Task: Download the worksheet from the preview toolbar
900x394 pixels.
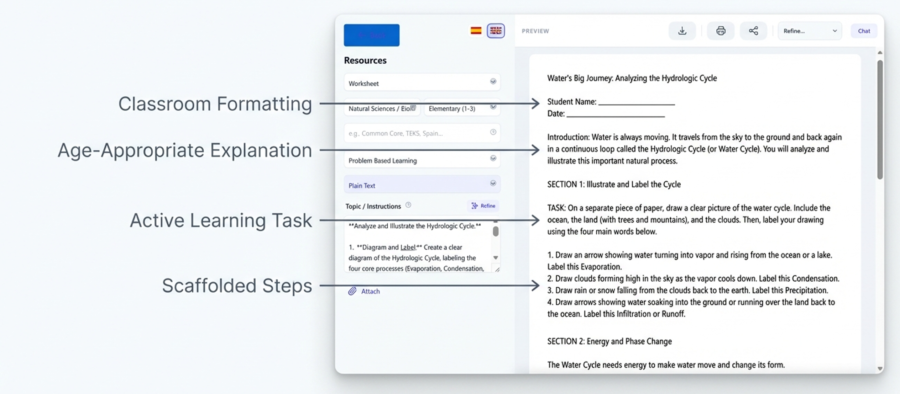Action: pyautogui.click(x=682, y=31)
